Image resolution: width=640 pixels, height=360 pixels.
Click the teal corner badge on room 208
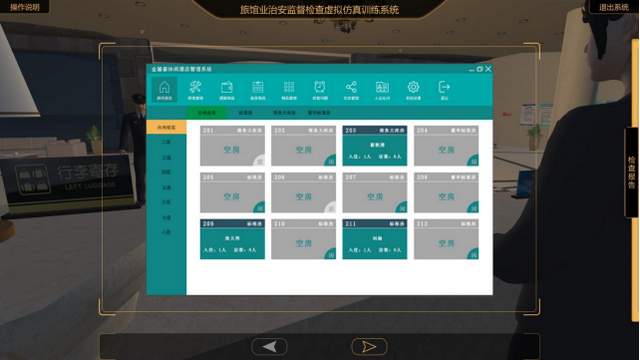(x=473, y=208)
